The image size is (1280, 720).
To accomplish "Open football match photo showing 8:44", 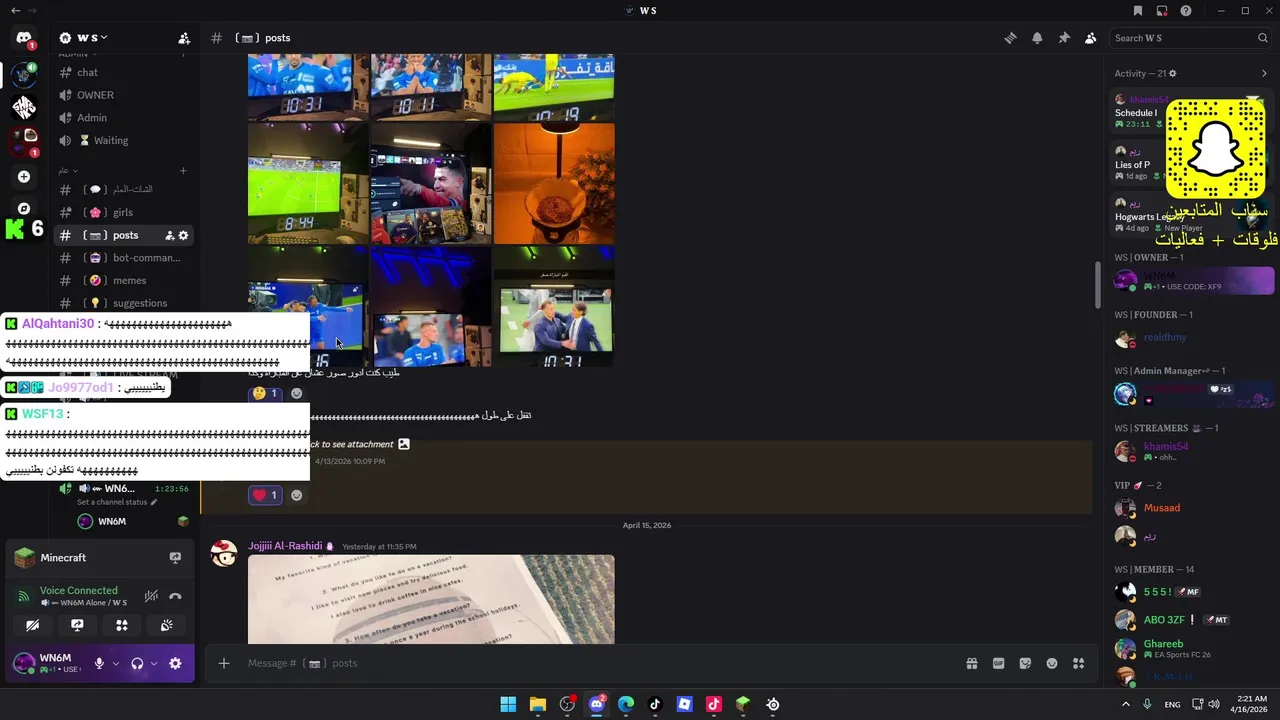I will pos(308,183).
